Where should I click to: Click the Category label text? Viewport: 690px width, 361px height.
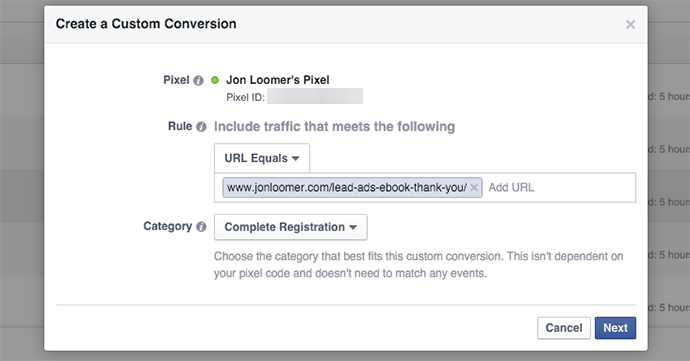click(168, 226)
